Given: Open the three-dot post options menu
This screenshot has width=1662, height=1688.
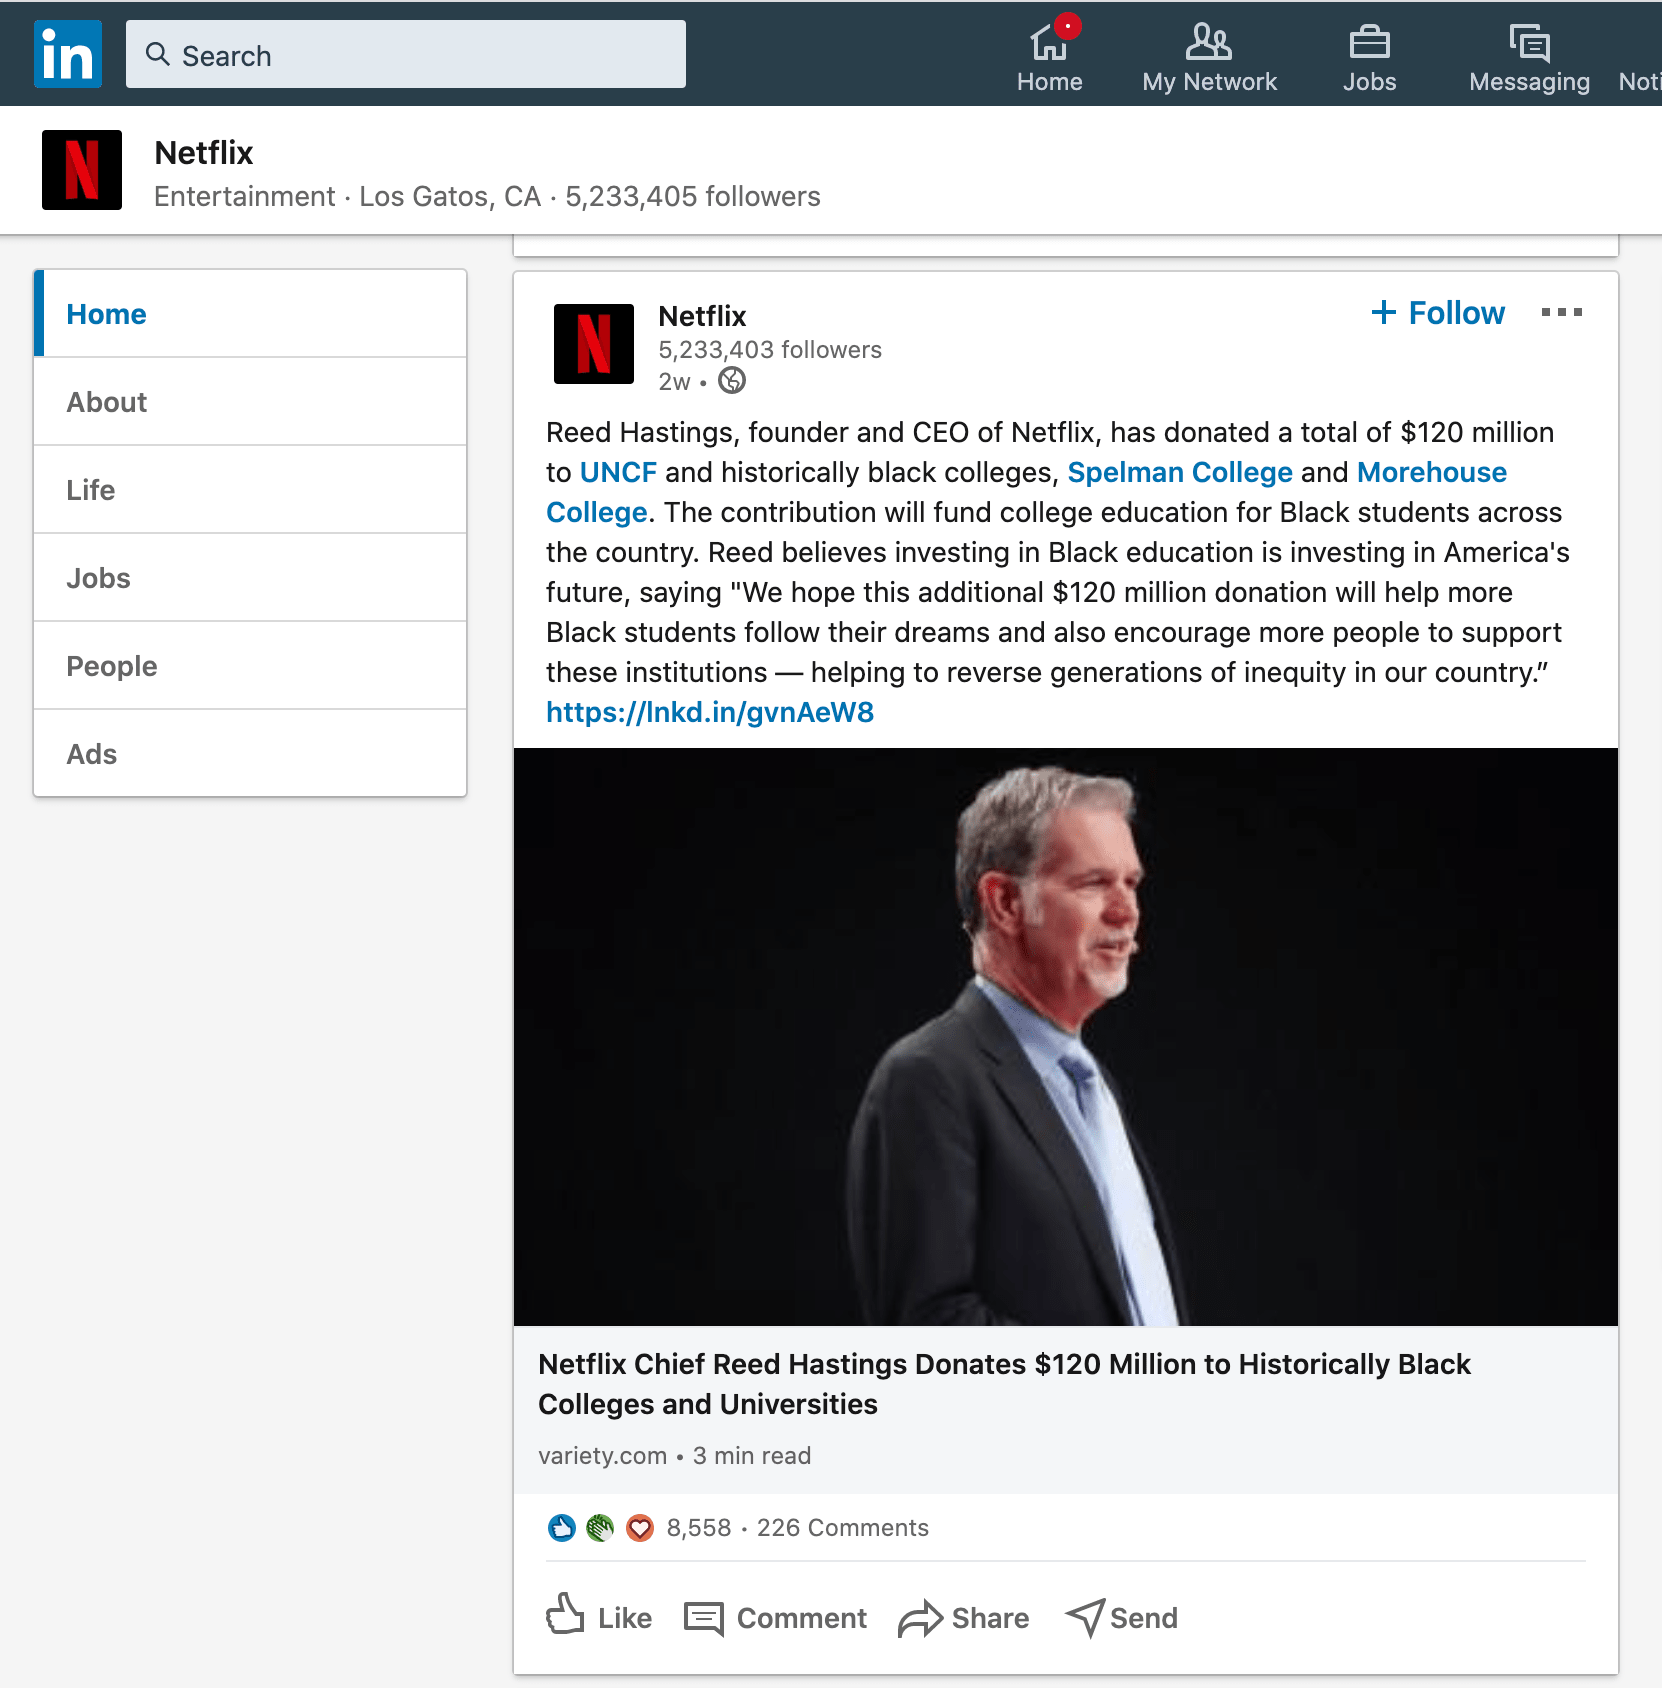Looking at the screenshot, I should (x=1562, y=313).
